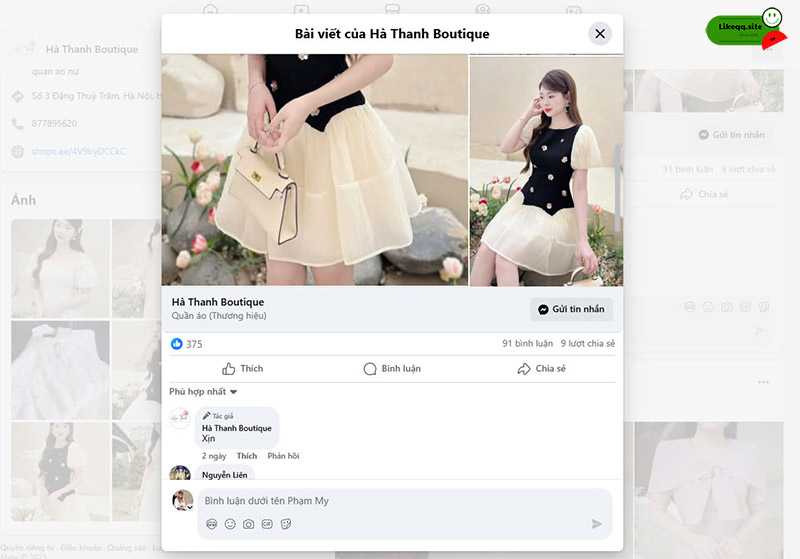Close the Hà Thanh Boutique post dialog
This screenshot has height=559, width=800.
tap(600, 34)
